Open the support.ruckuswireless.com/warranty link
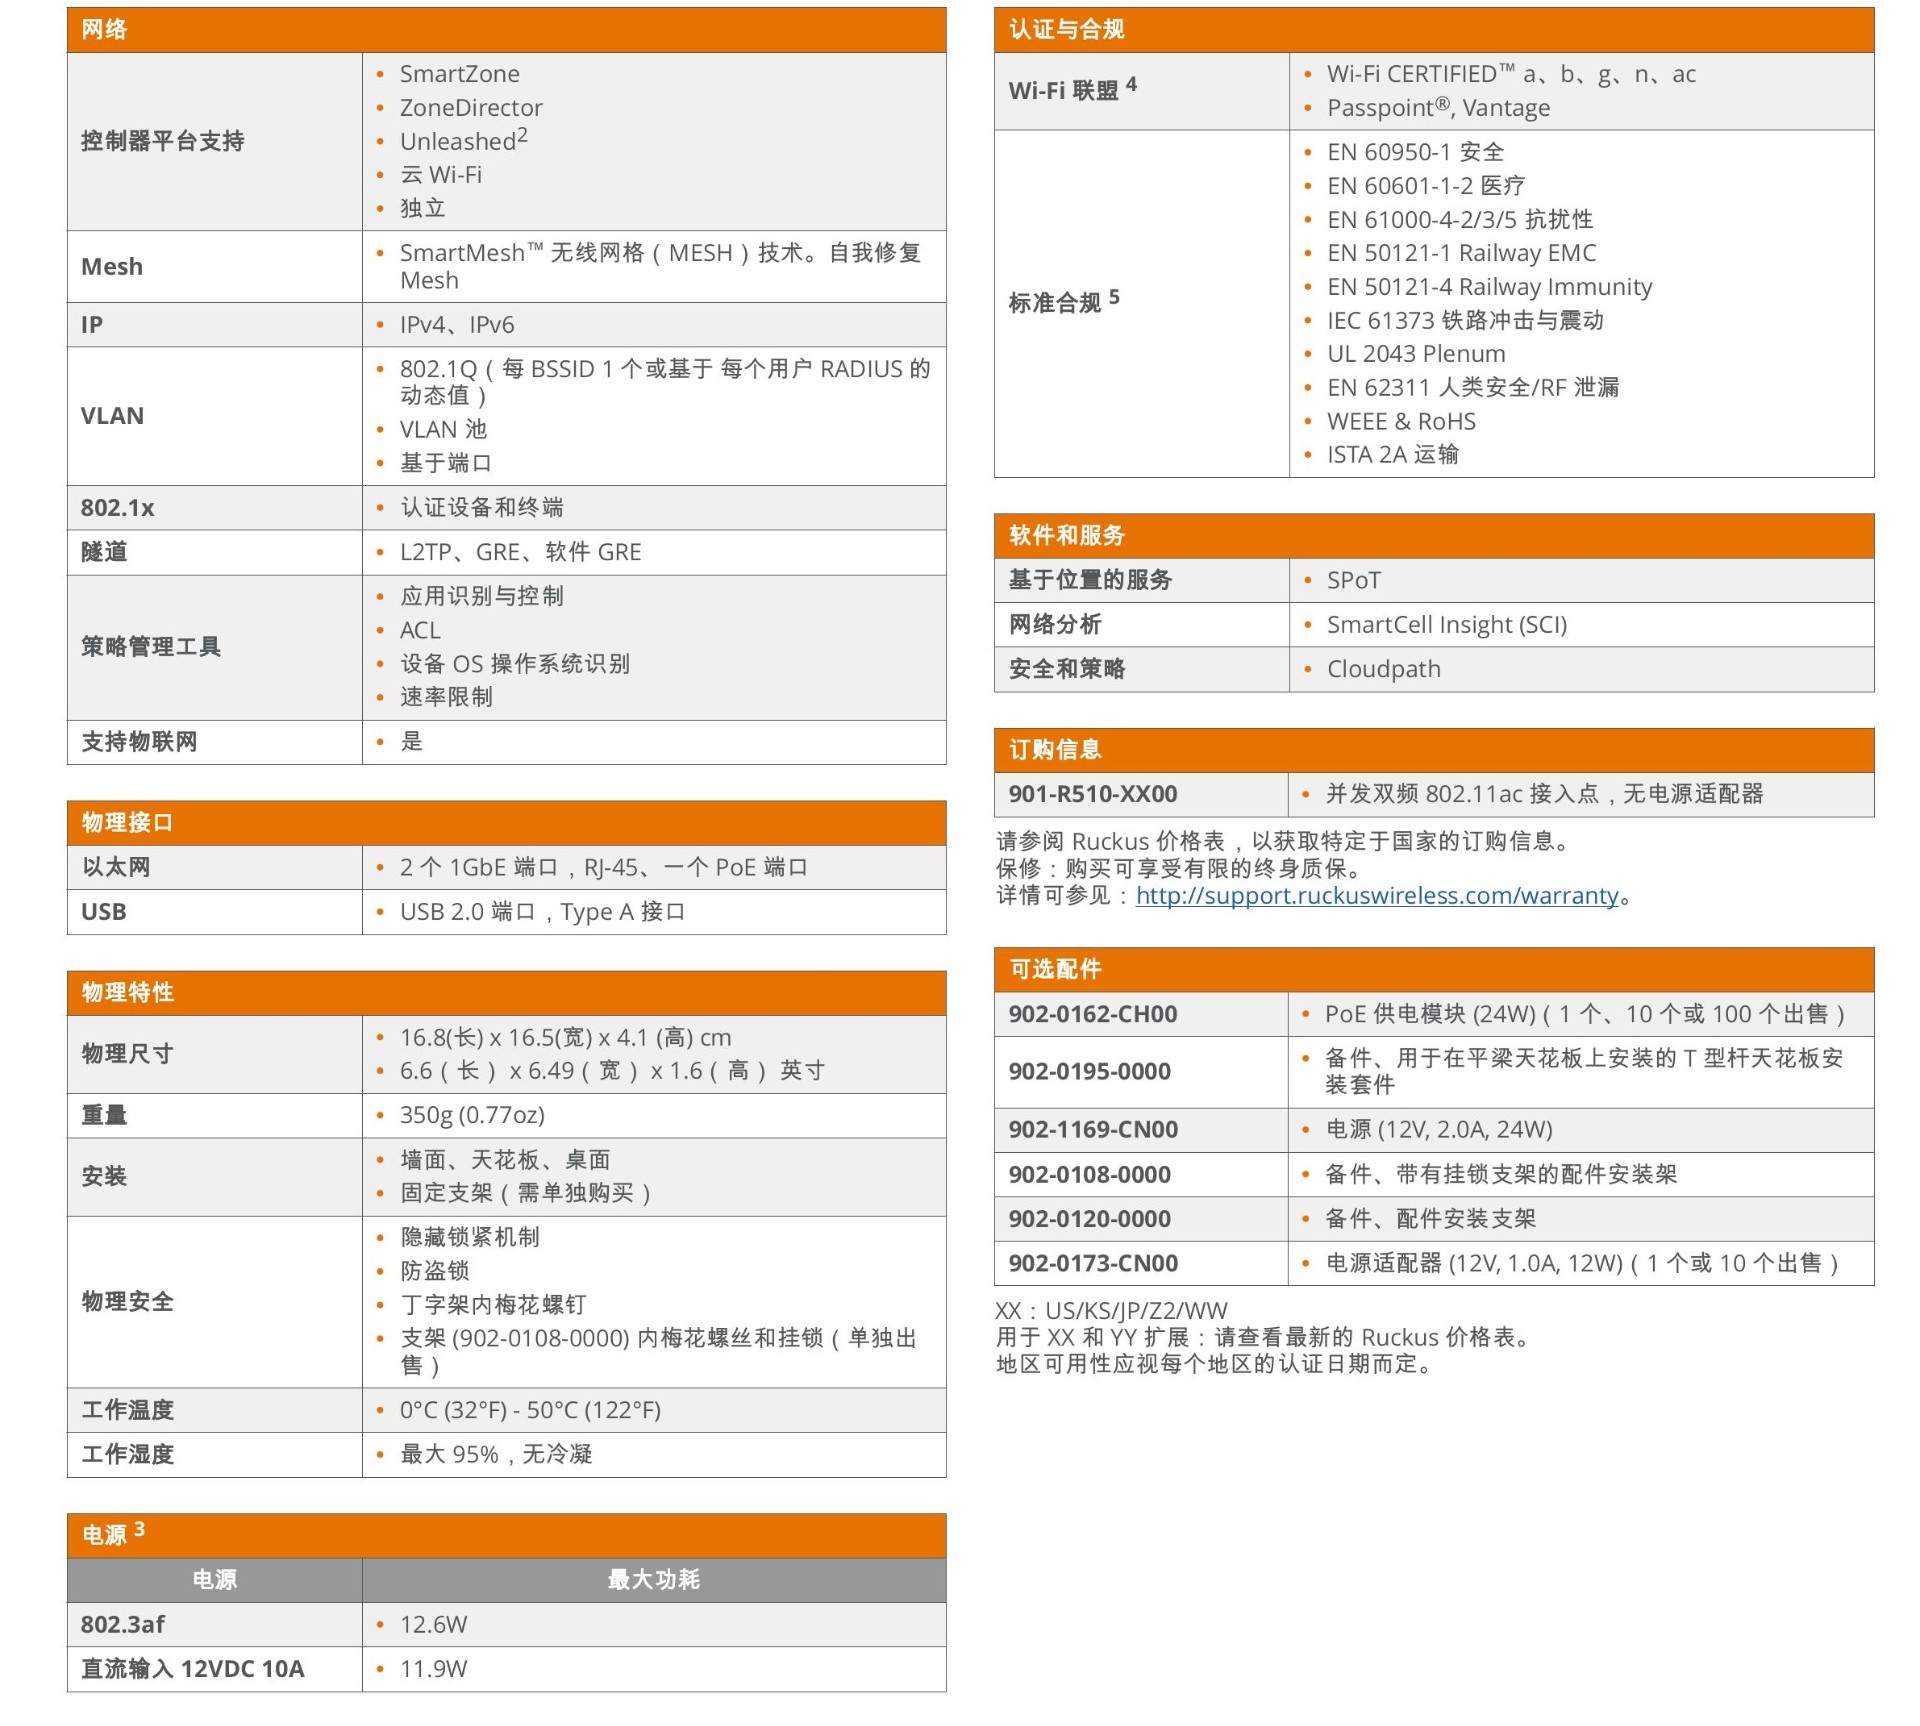This screenshot has height=1726, width=1920. click(x=1377, y=895)
